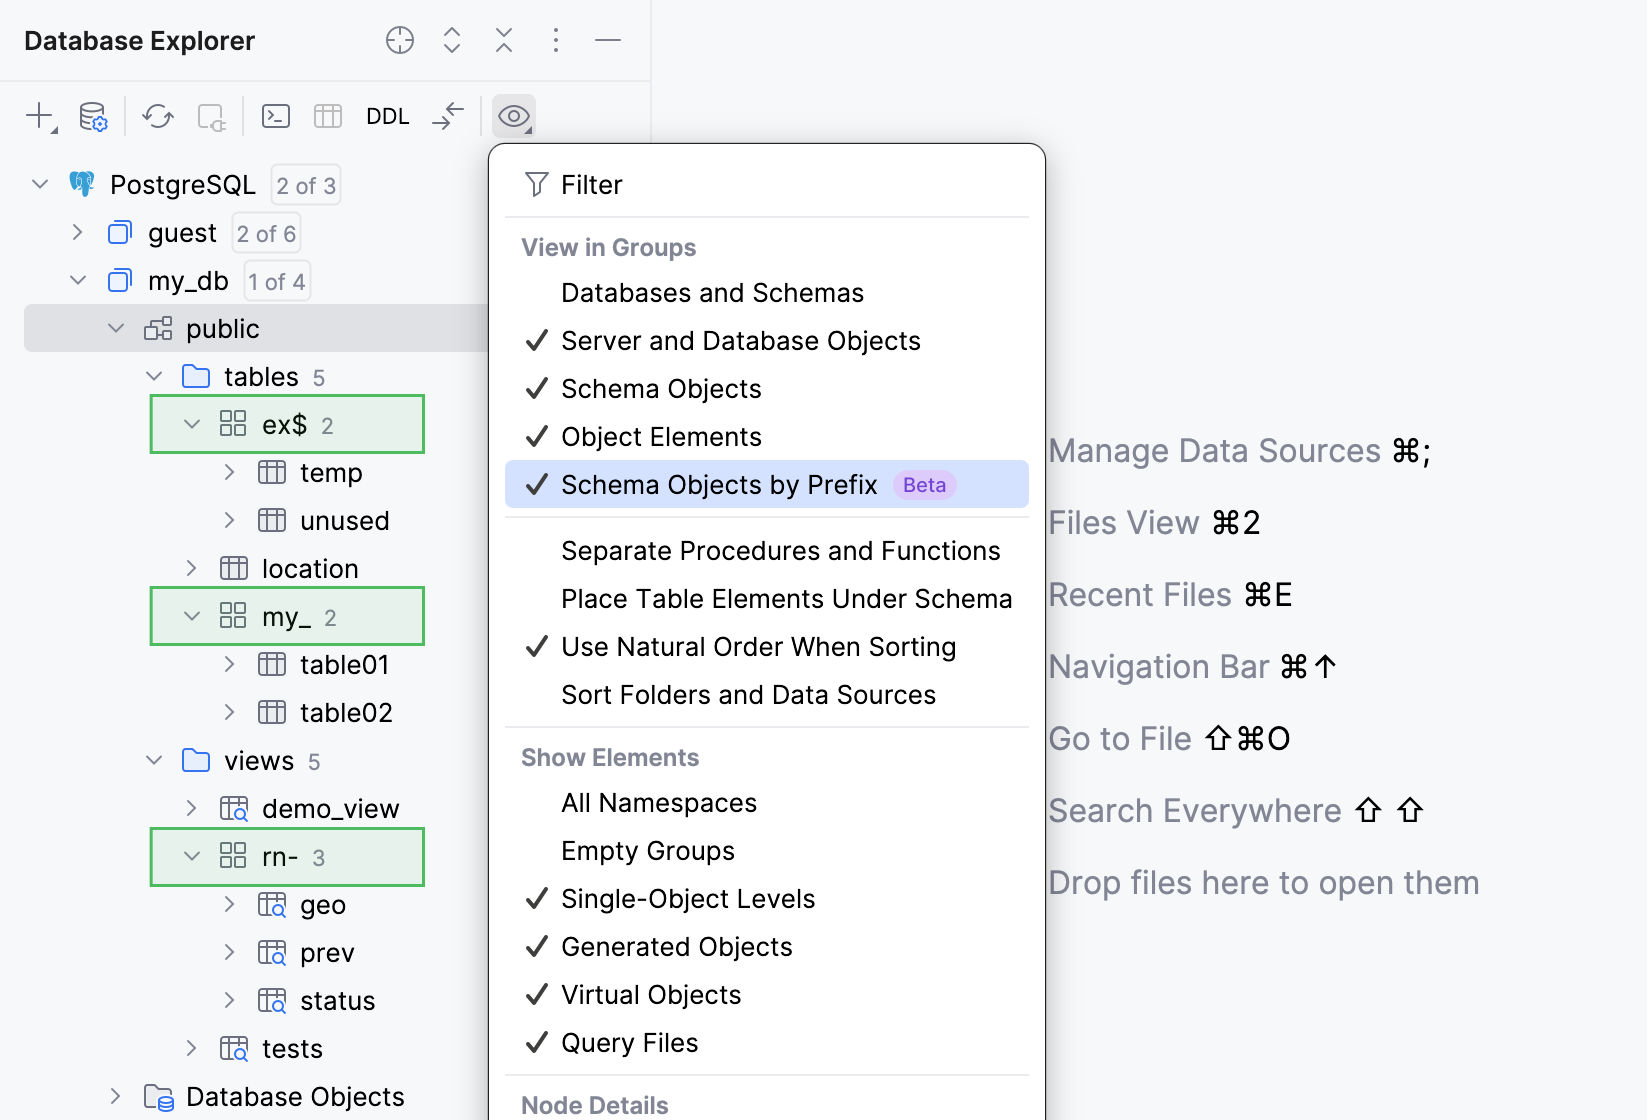Click the tables folder icon
This screenshot has width=1647, height=1120.
tap(196, 377)
